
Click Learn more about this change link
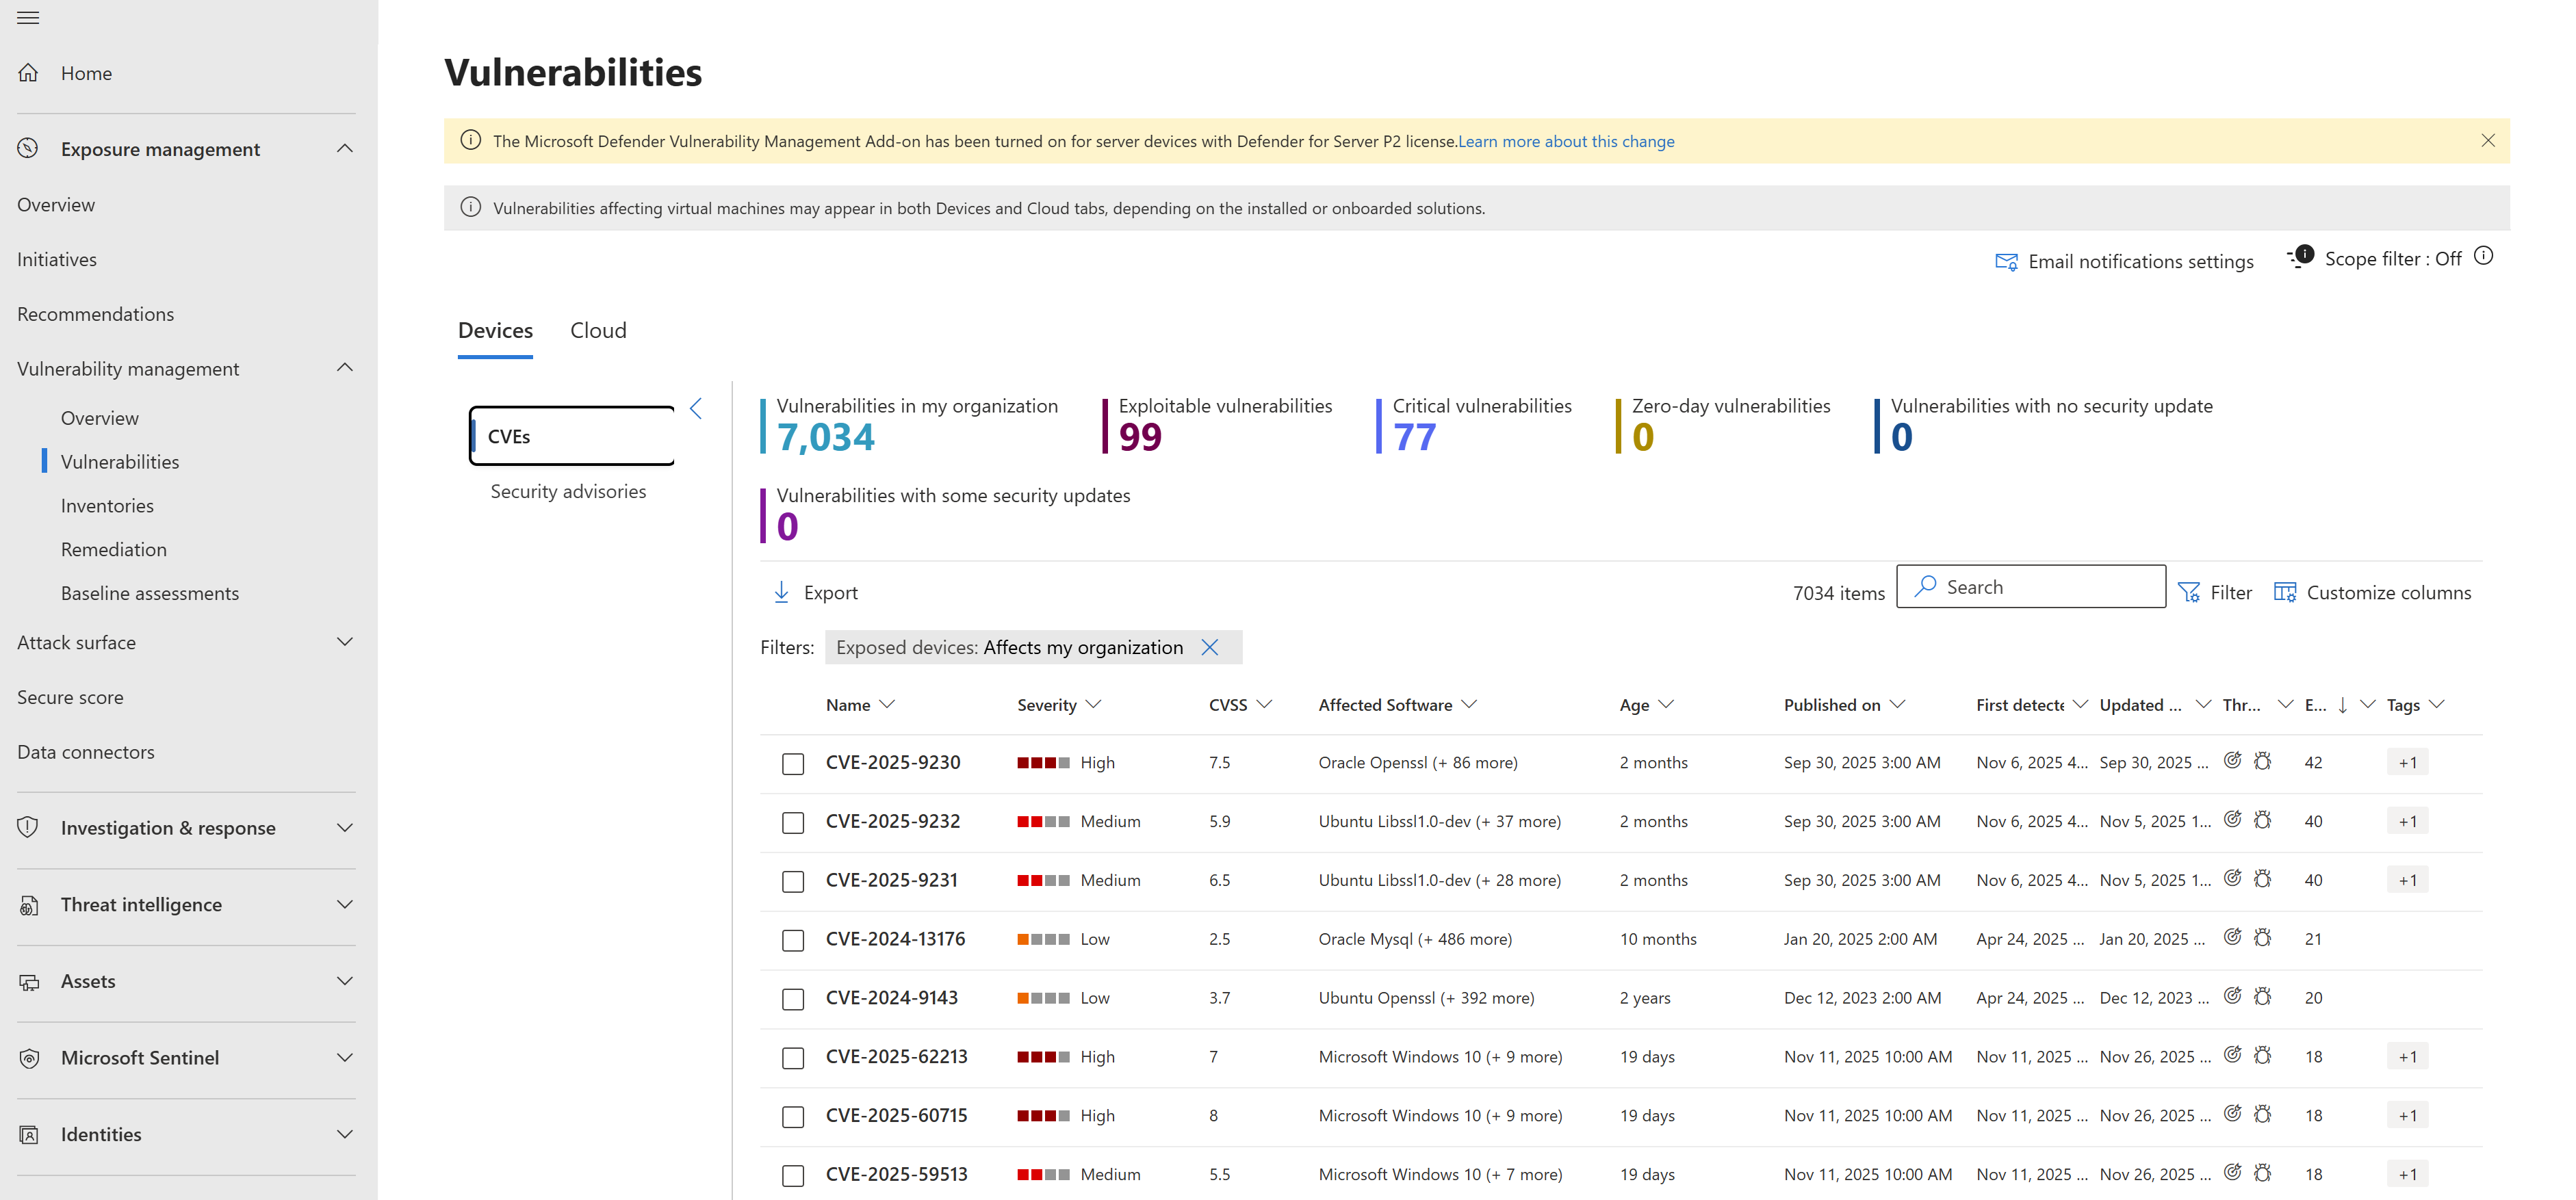pos(1566,141)
